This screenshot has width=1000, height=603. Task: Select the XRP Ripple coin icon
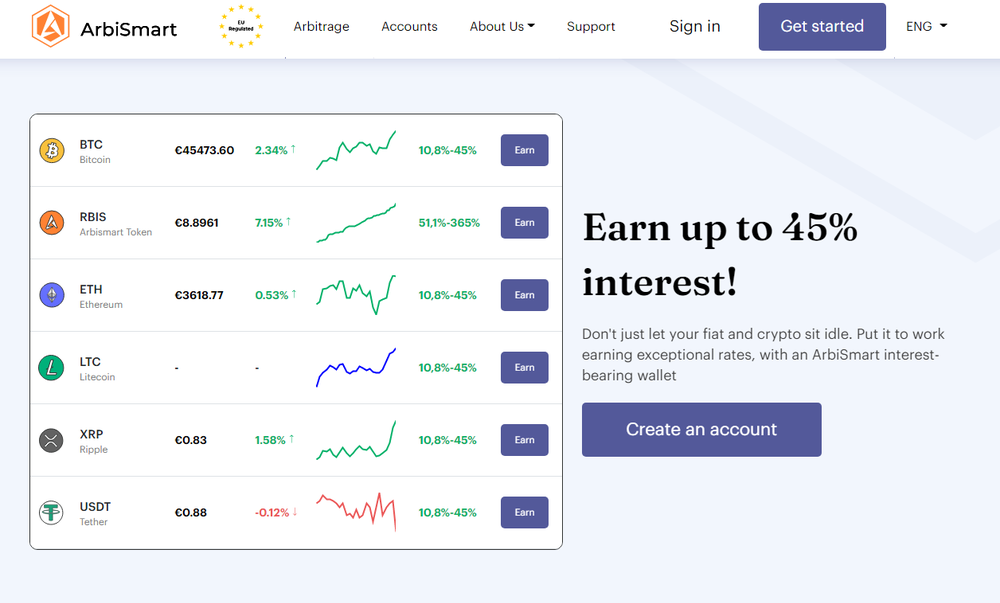[x=51, y=440]
